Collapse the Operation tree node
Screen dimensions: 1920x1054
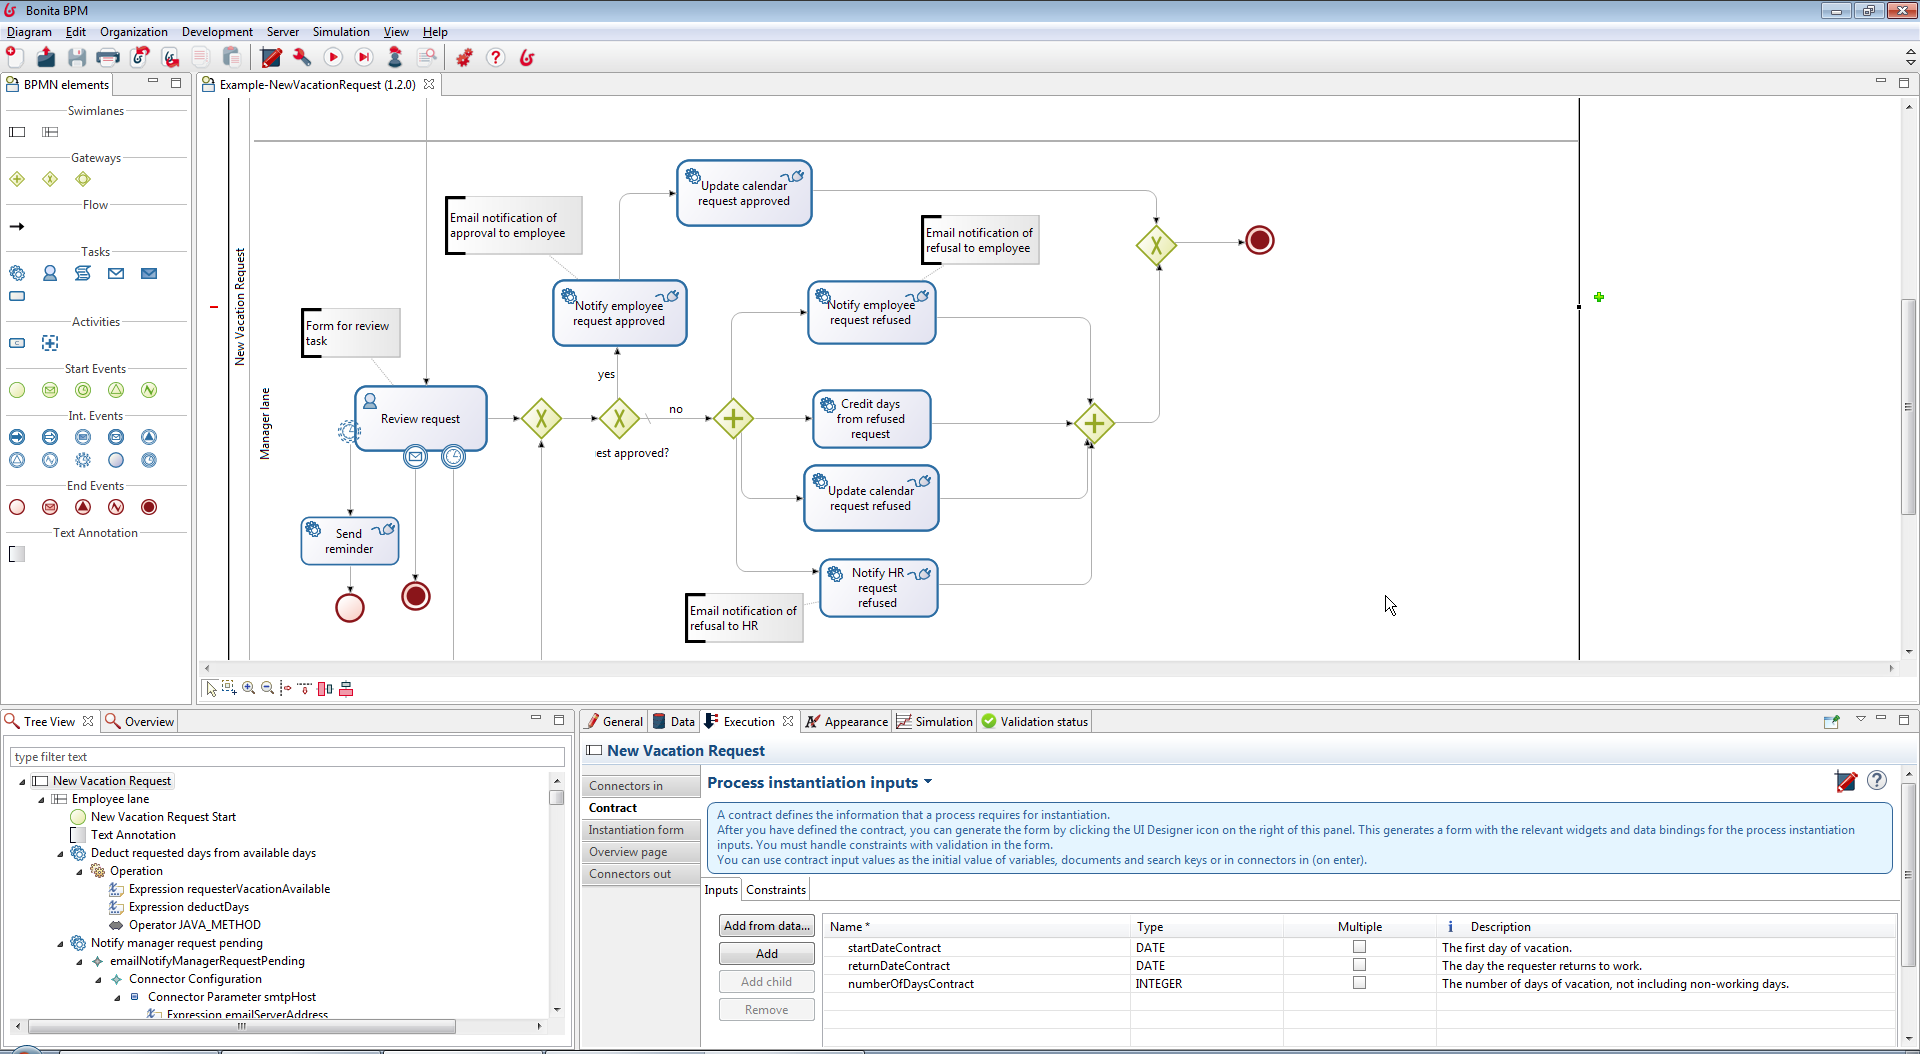[x=79, y=872]
